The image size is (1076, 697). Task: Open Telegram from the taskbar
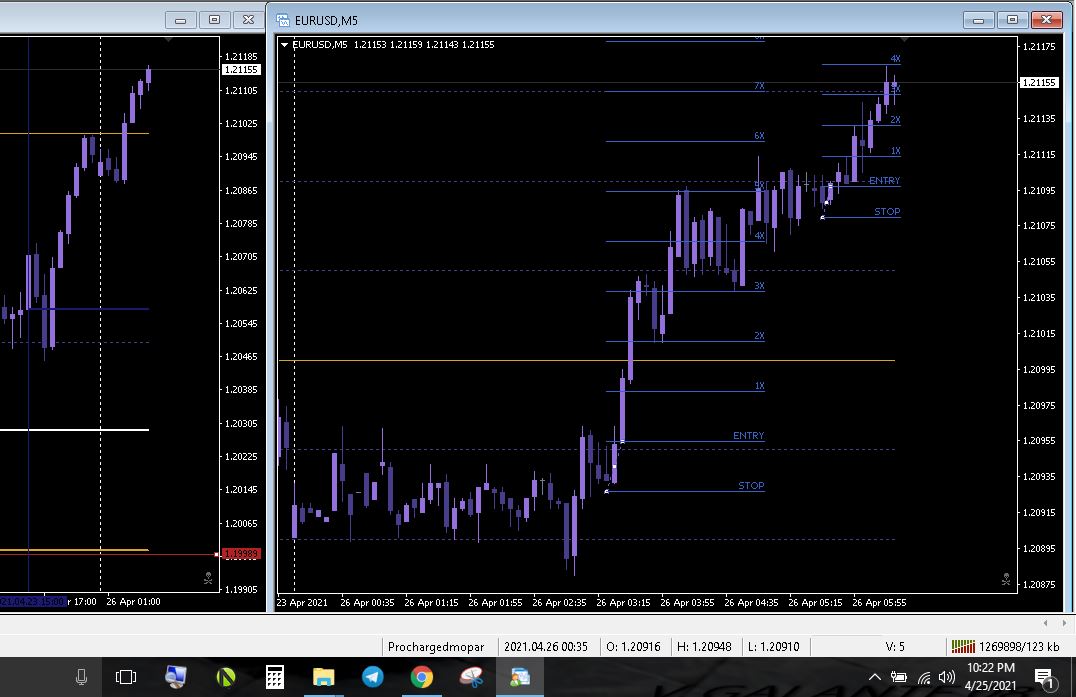coord(373,677)
